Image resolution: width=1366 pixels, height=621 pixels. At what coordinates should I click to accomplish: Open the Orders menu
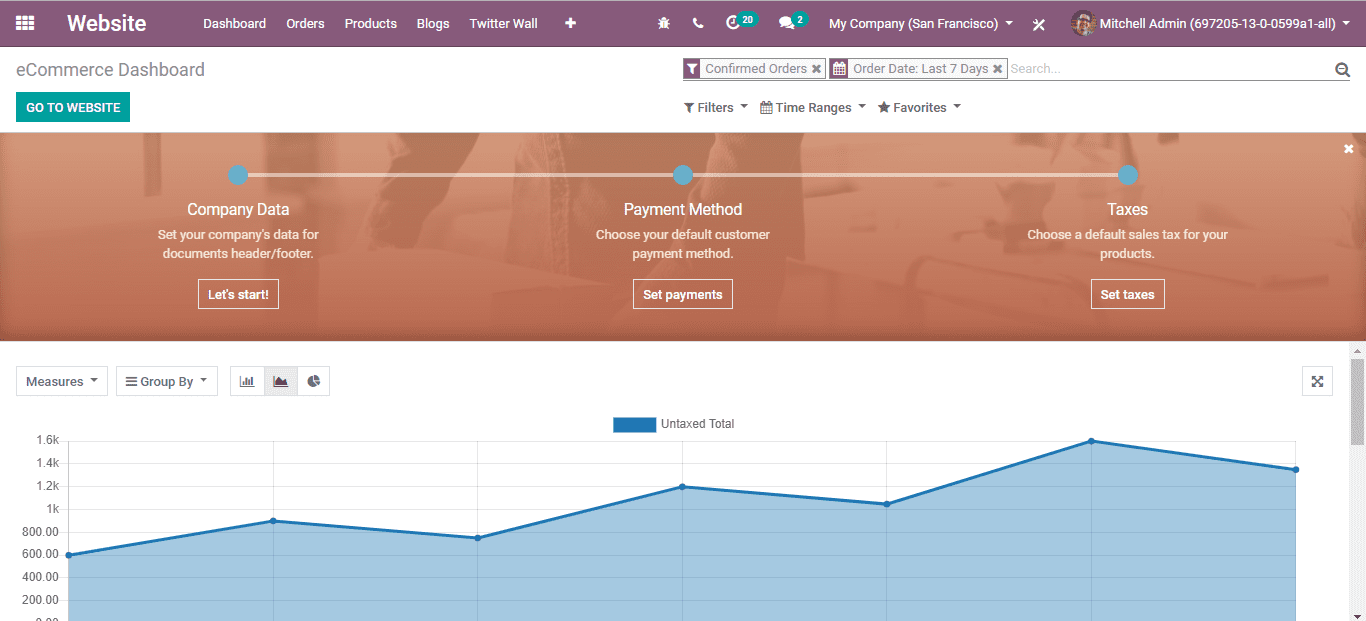pos(305,23)
